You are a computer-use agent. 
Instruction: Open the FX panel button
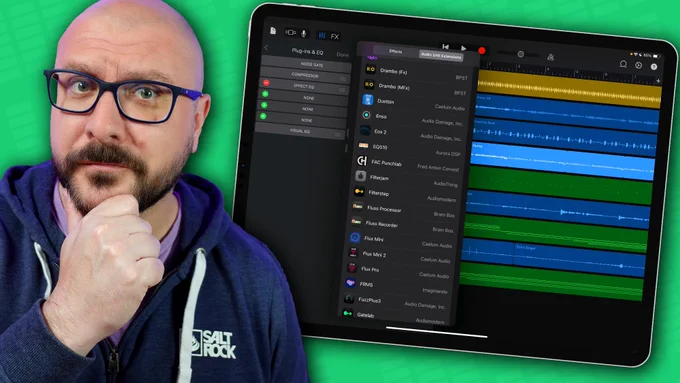334,36
